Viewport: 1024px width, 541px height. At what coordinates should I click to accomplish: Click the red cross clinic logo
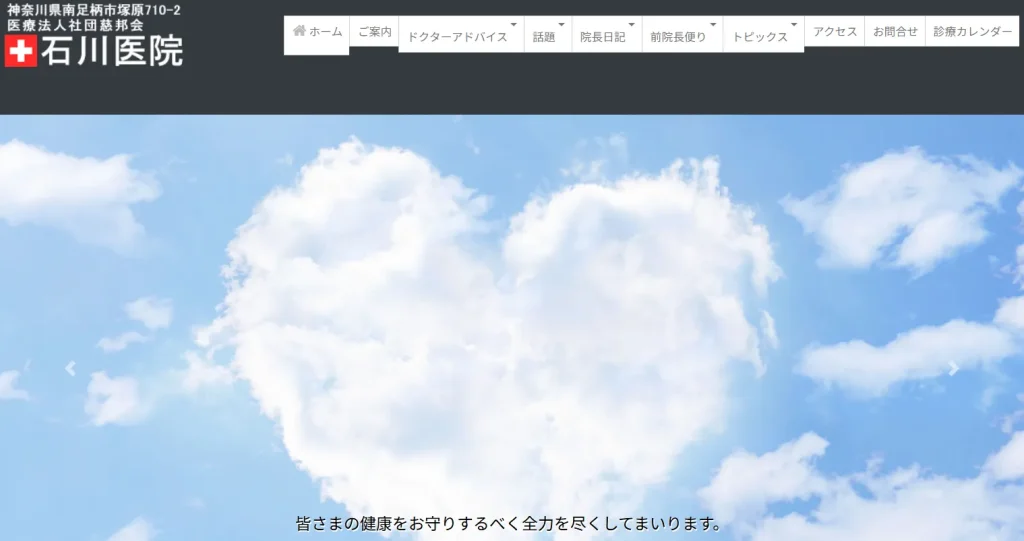coord(21,52)
